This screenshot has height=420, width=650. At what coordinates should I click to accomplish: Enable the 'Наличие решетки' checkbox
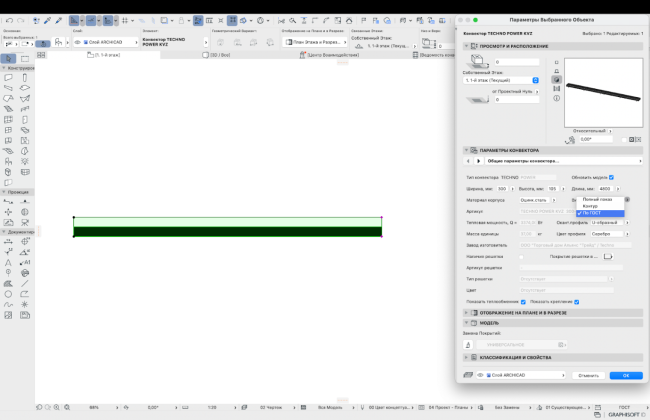click(x=522, y=257)
